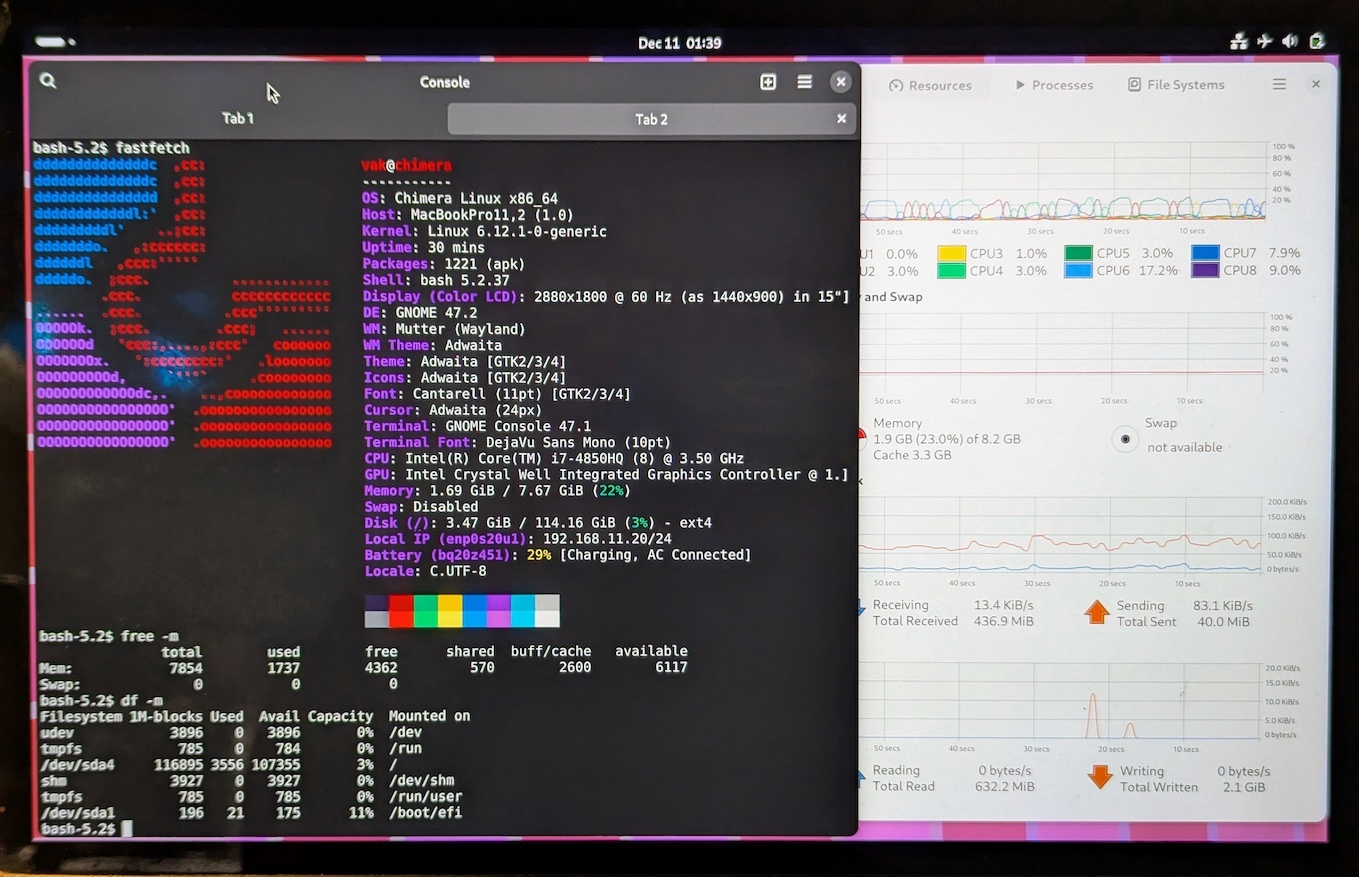Click the CPU7 blue color swatch

pyautogui.click(x=1206, y=254)
